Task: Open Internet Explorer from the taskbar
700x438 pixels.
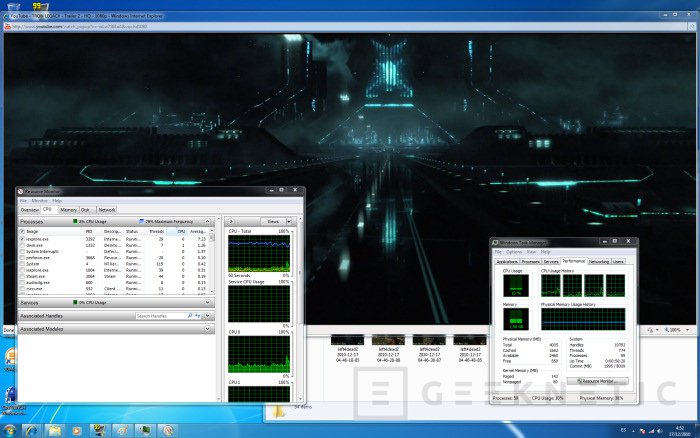Action: pyautogui.click(x=32, y=430)
